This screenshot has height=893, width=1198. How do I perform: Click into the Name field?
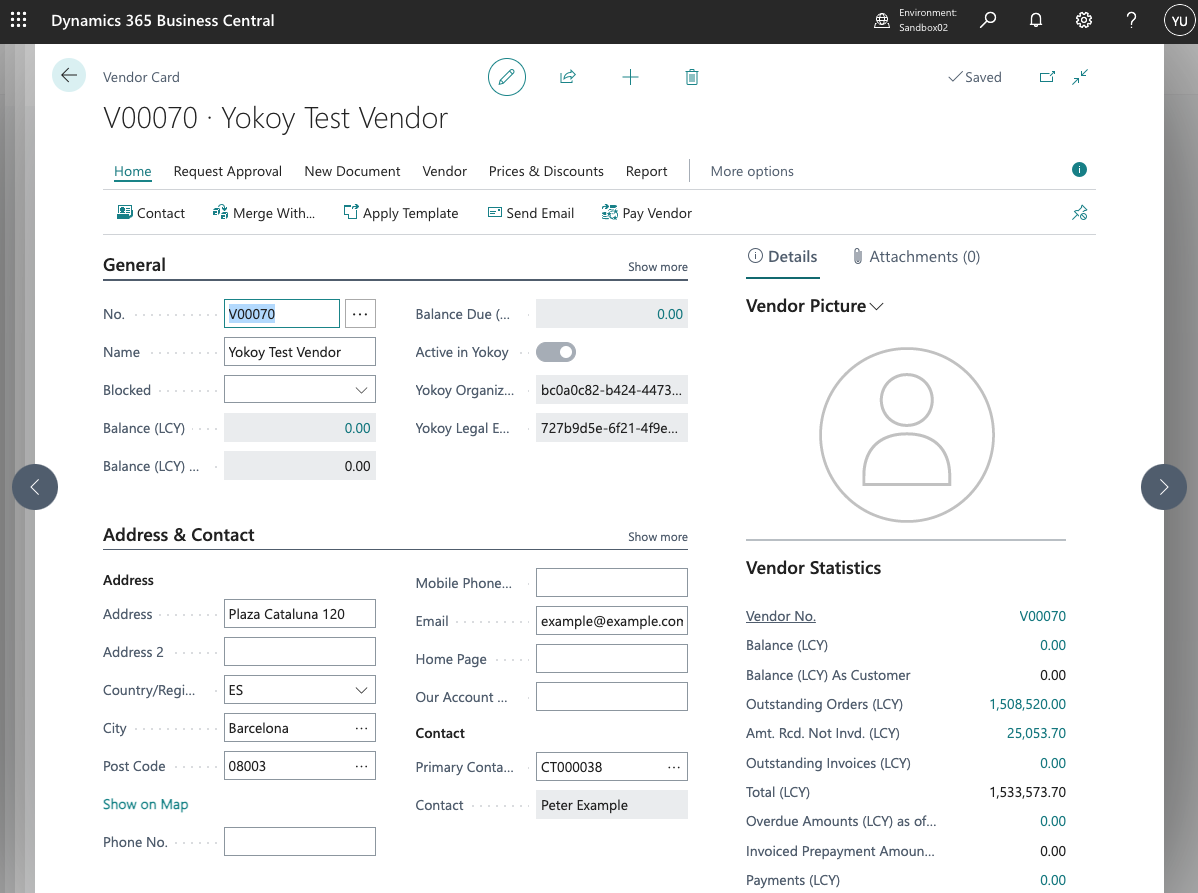tap(300, 352)
